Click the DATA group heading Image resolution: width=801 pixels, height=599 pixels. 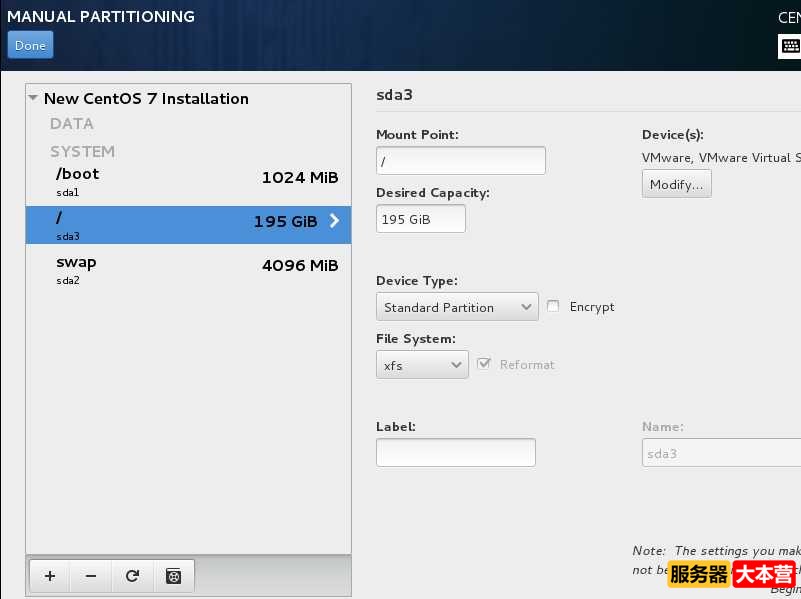(x=72, y=124)
